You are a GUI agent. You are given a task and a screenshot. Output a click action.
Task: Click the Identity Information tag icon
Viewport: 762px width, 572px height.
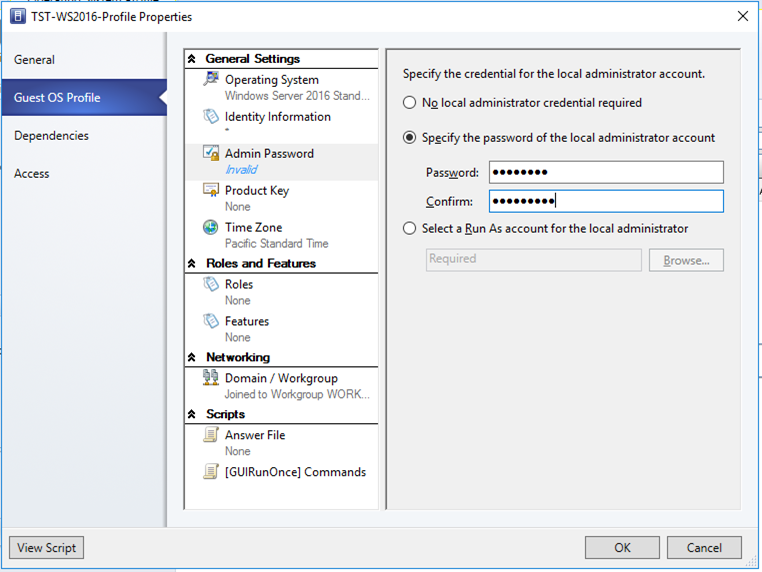click(x=211, y=116)
